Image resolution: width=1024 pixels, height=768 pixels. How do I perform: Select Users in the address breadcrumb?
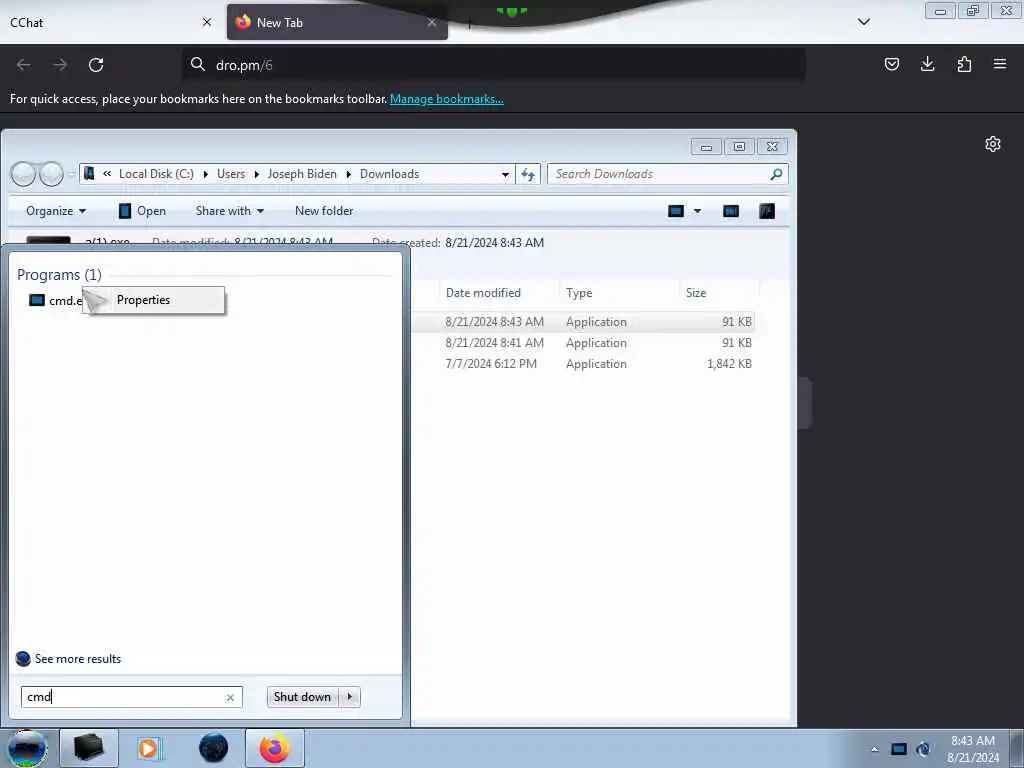[231, 174]
